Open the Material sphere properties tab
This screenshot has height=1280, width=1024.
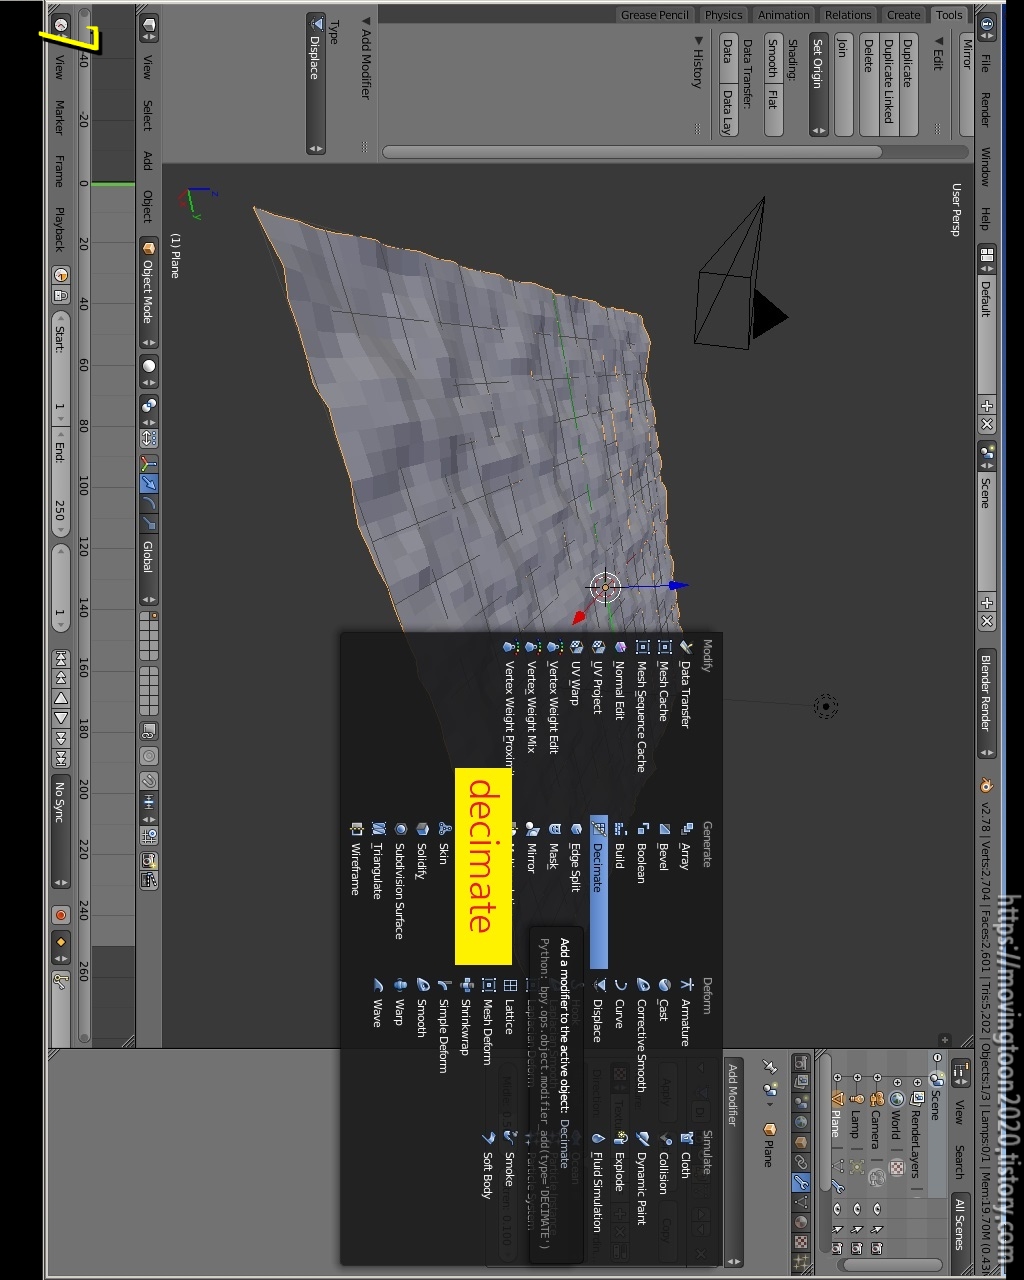tap(801, 1223)
